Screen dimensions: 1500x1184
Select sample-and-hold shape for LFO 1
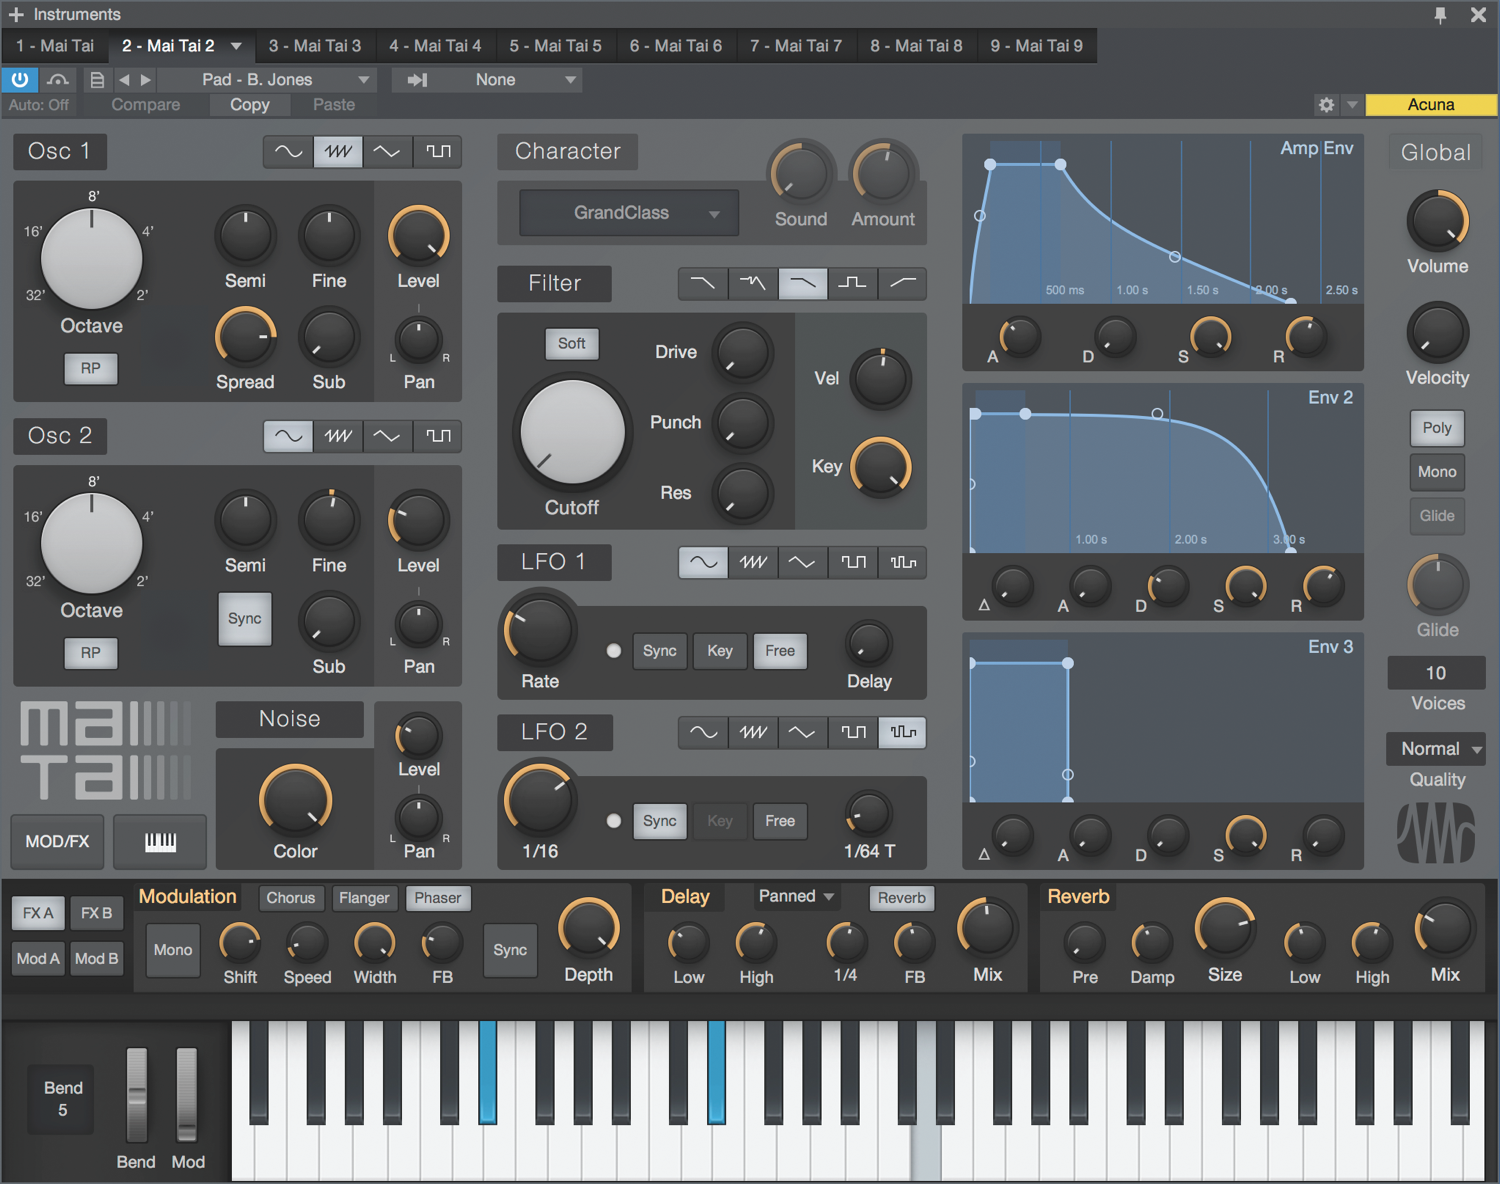coord(902,562)
